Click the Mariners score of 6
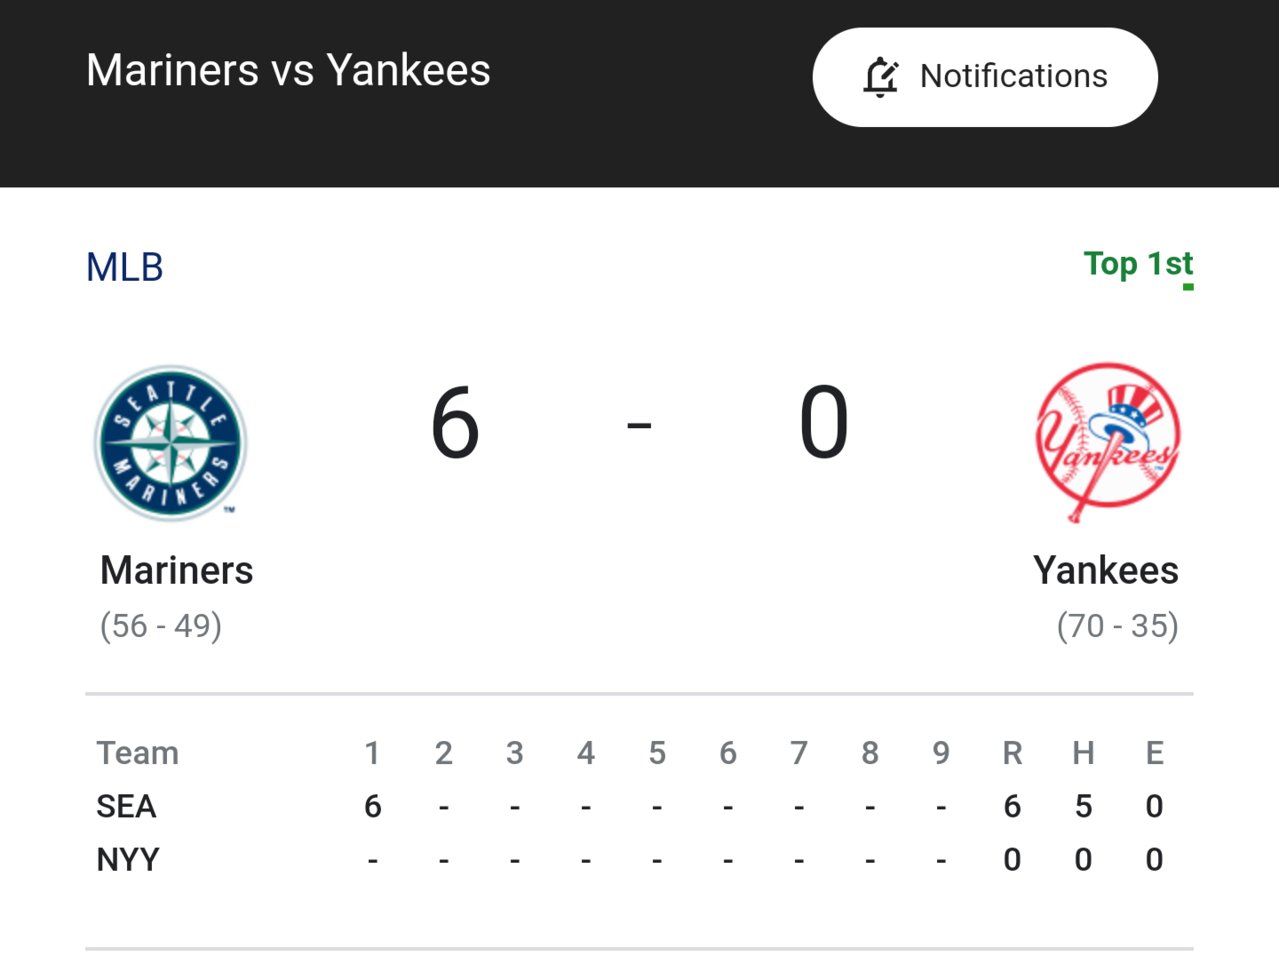The image size is (1279, 964). coord(455,424)
